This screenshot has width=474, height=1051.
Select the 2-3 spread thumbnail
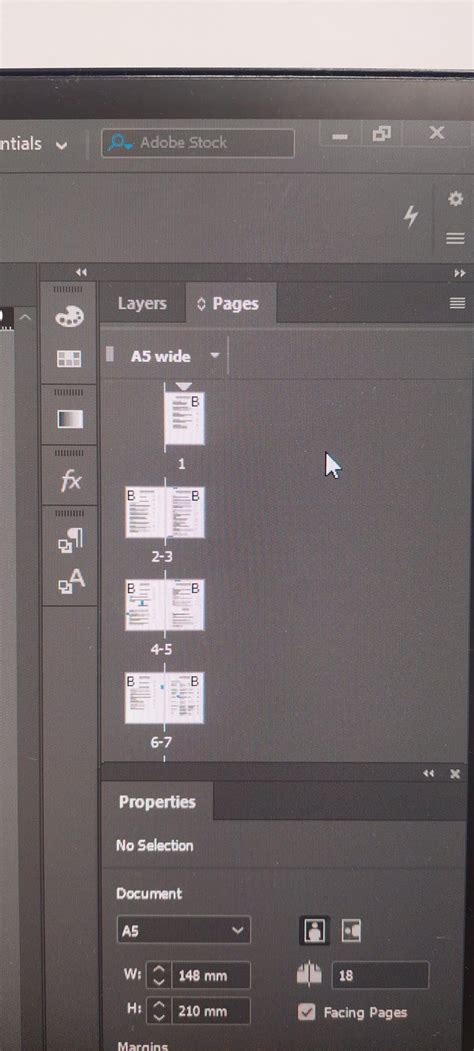tap(164, 512)
